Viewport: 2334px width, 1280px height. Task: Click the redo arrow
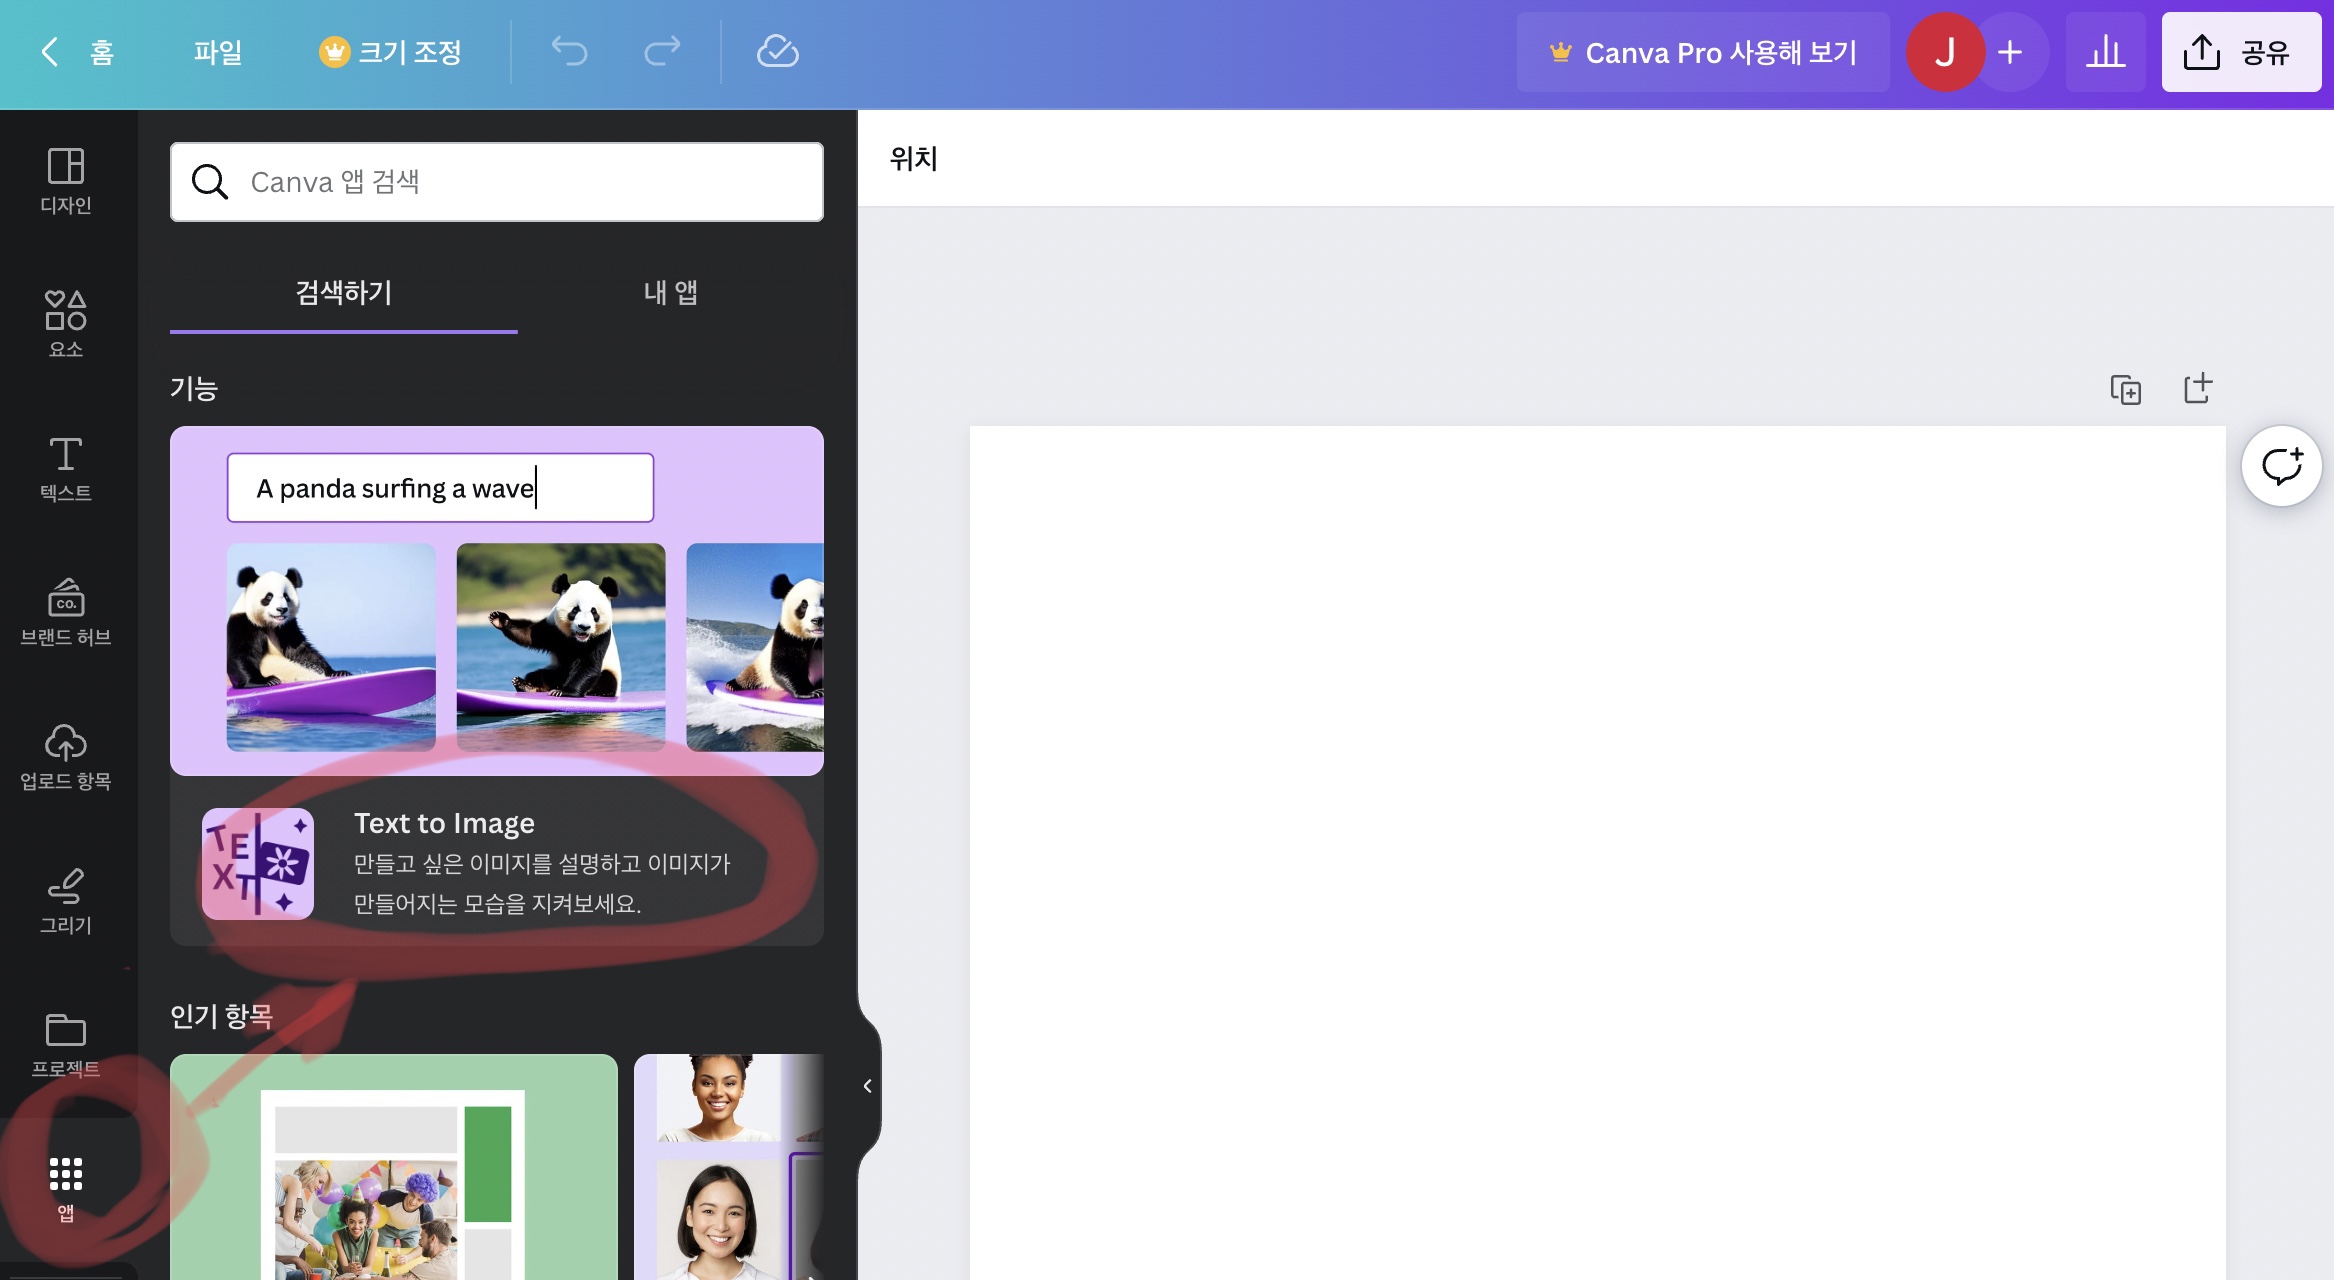pos(662,52)
